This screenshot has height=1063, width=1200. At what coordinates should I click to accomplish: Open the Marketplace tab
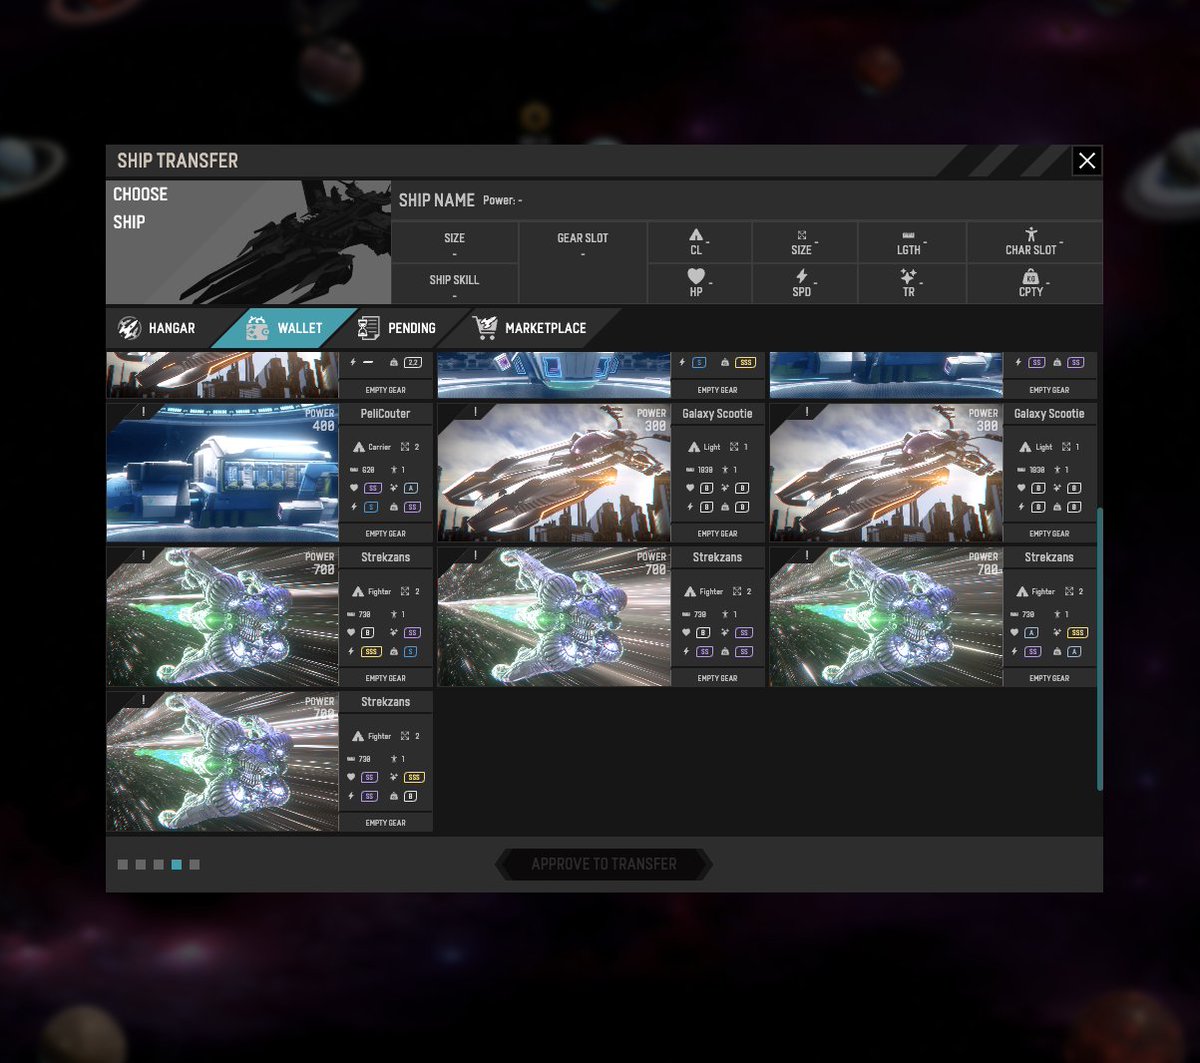pyautogui.click(x=530, y=327)
